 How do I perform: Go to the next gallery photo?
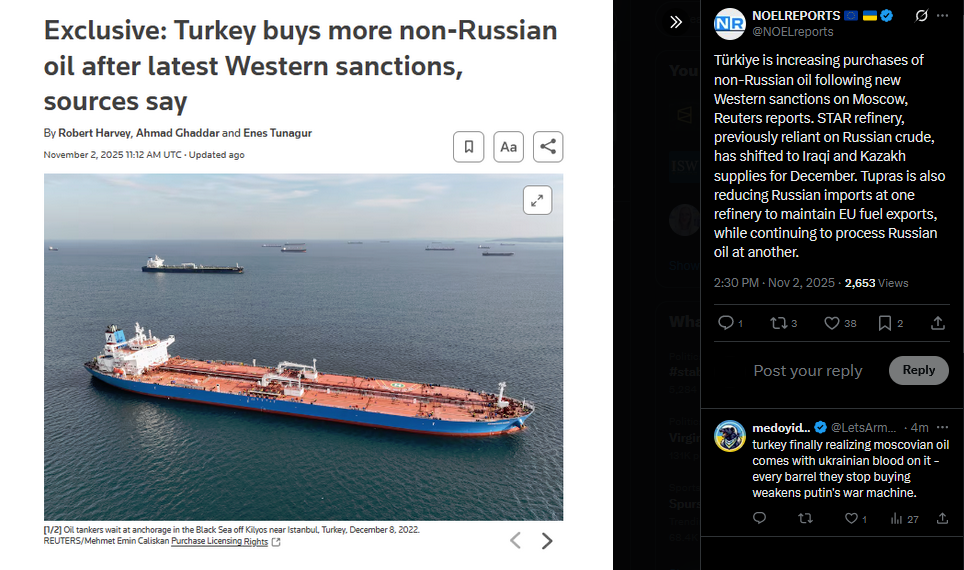(x=547, y=540)
